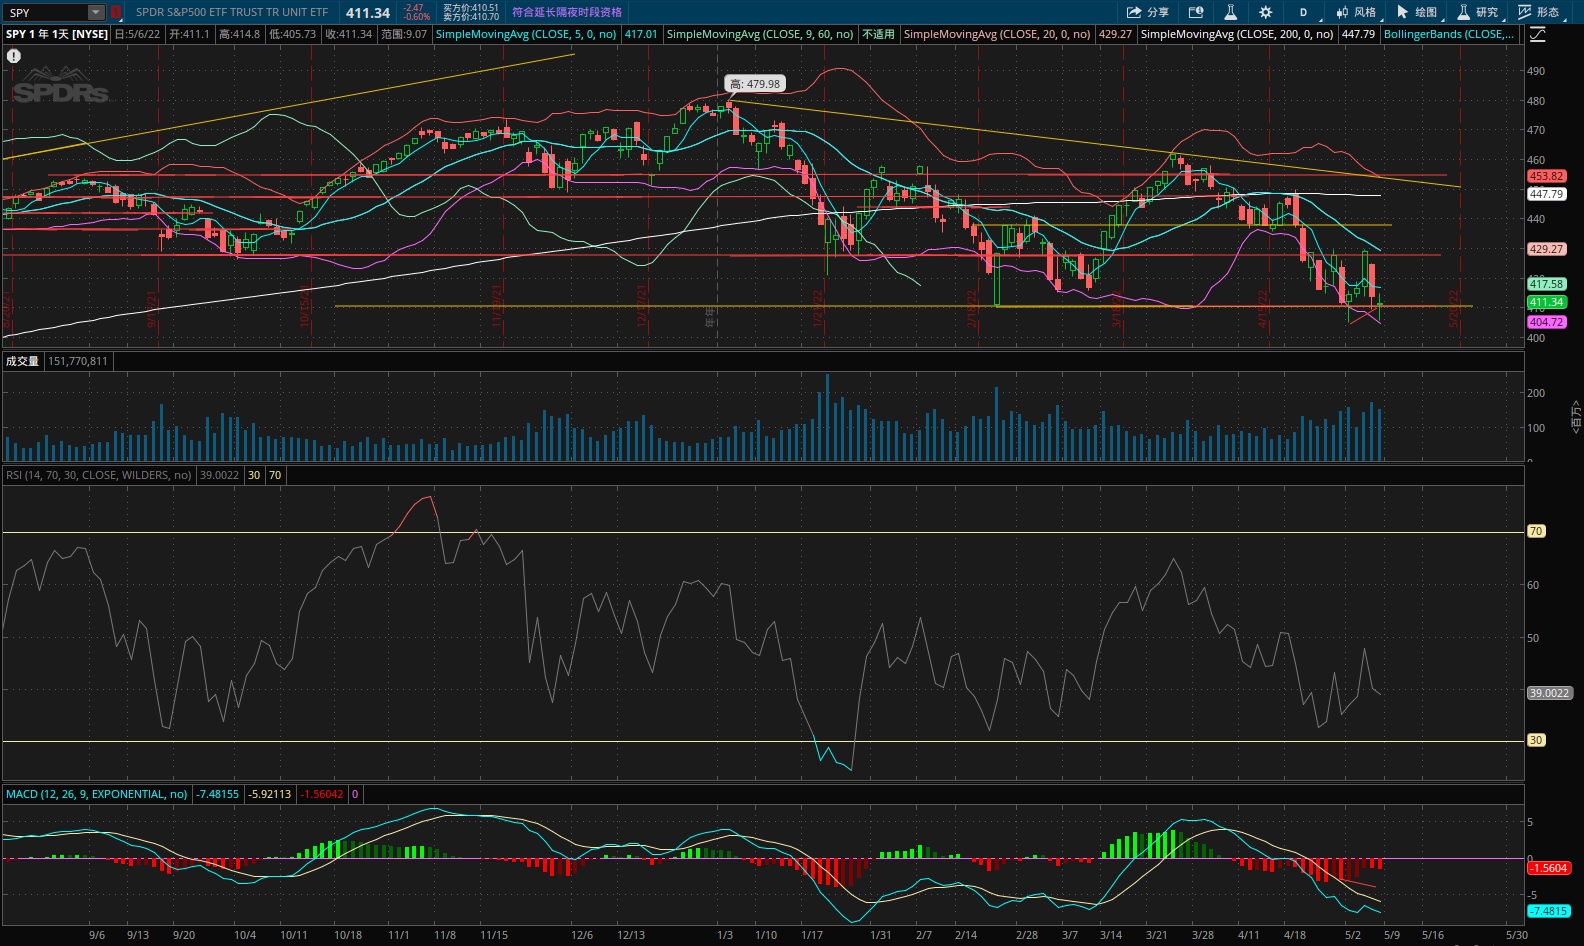Select the BollingerBands study label
Viewport: 1584px width, 946px height.
(1449, 34)
